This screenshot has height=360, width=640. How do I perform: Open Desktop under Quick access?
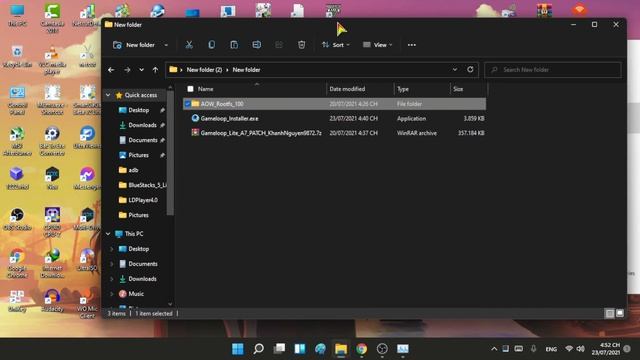click(138, 110)
